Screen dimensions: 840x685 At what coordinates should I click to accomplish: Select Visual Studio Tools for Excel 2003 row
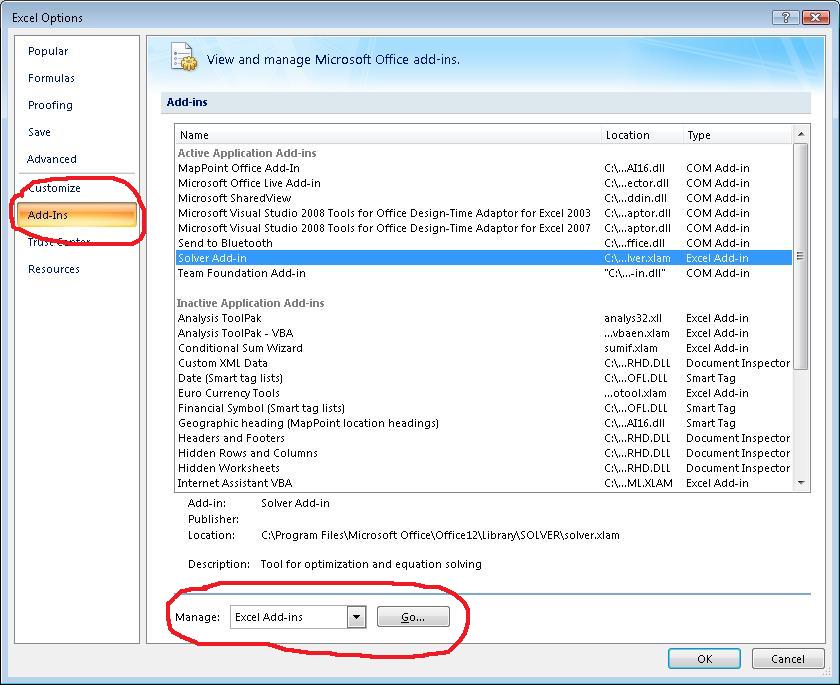tap(484, 213)
